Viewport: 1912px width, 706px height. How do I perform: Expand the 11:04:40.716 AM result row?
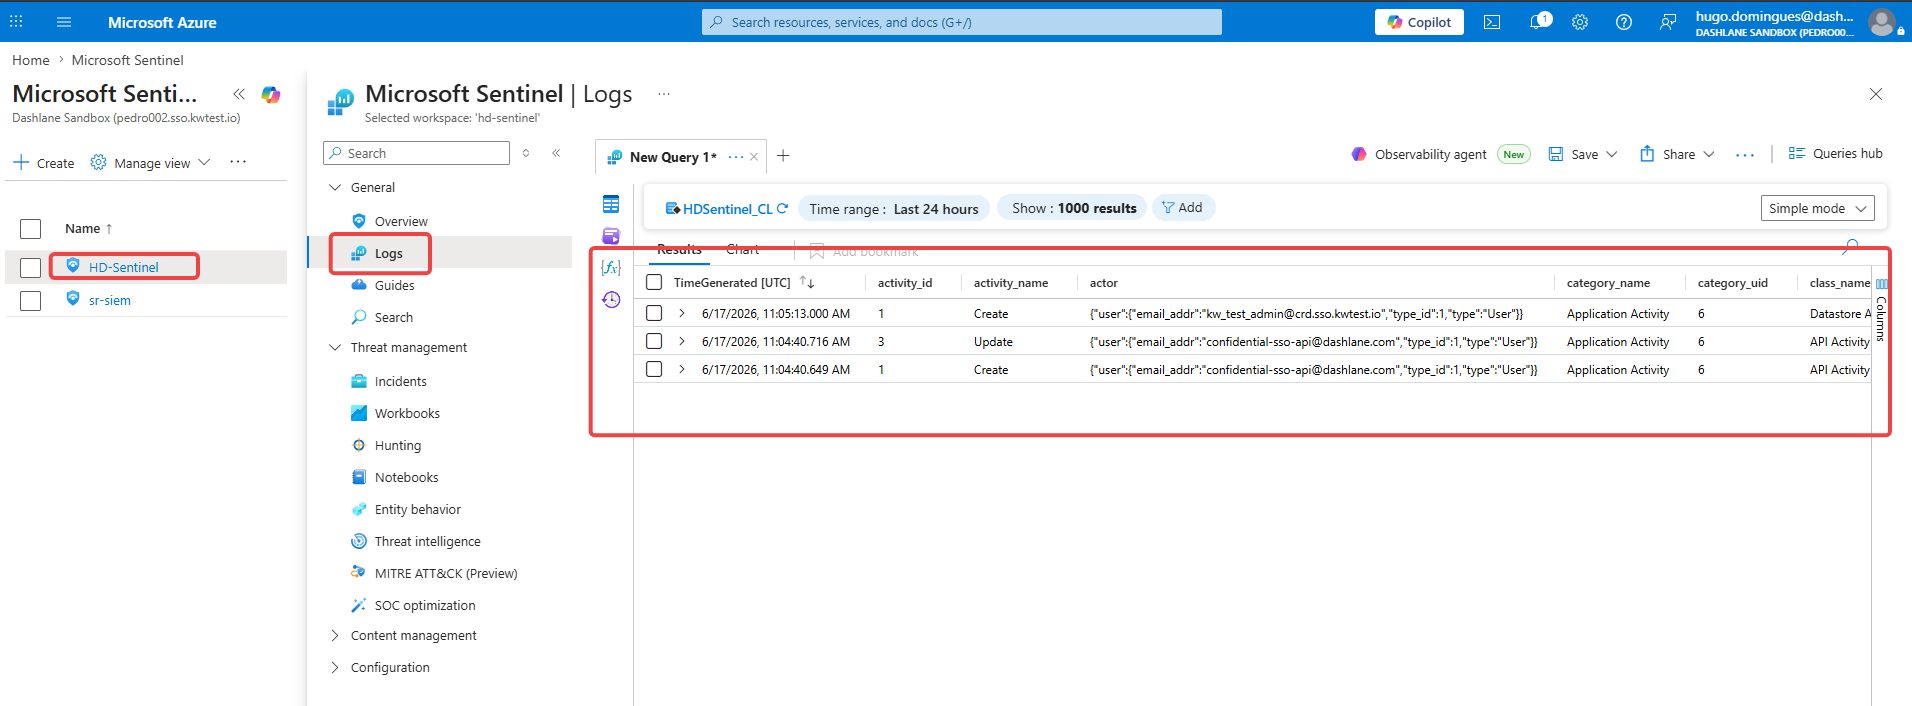(682, 341)
